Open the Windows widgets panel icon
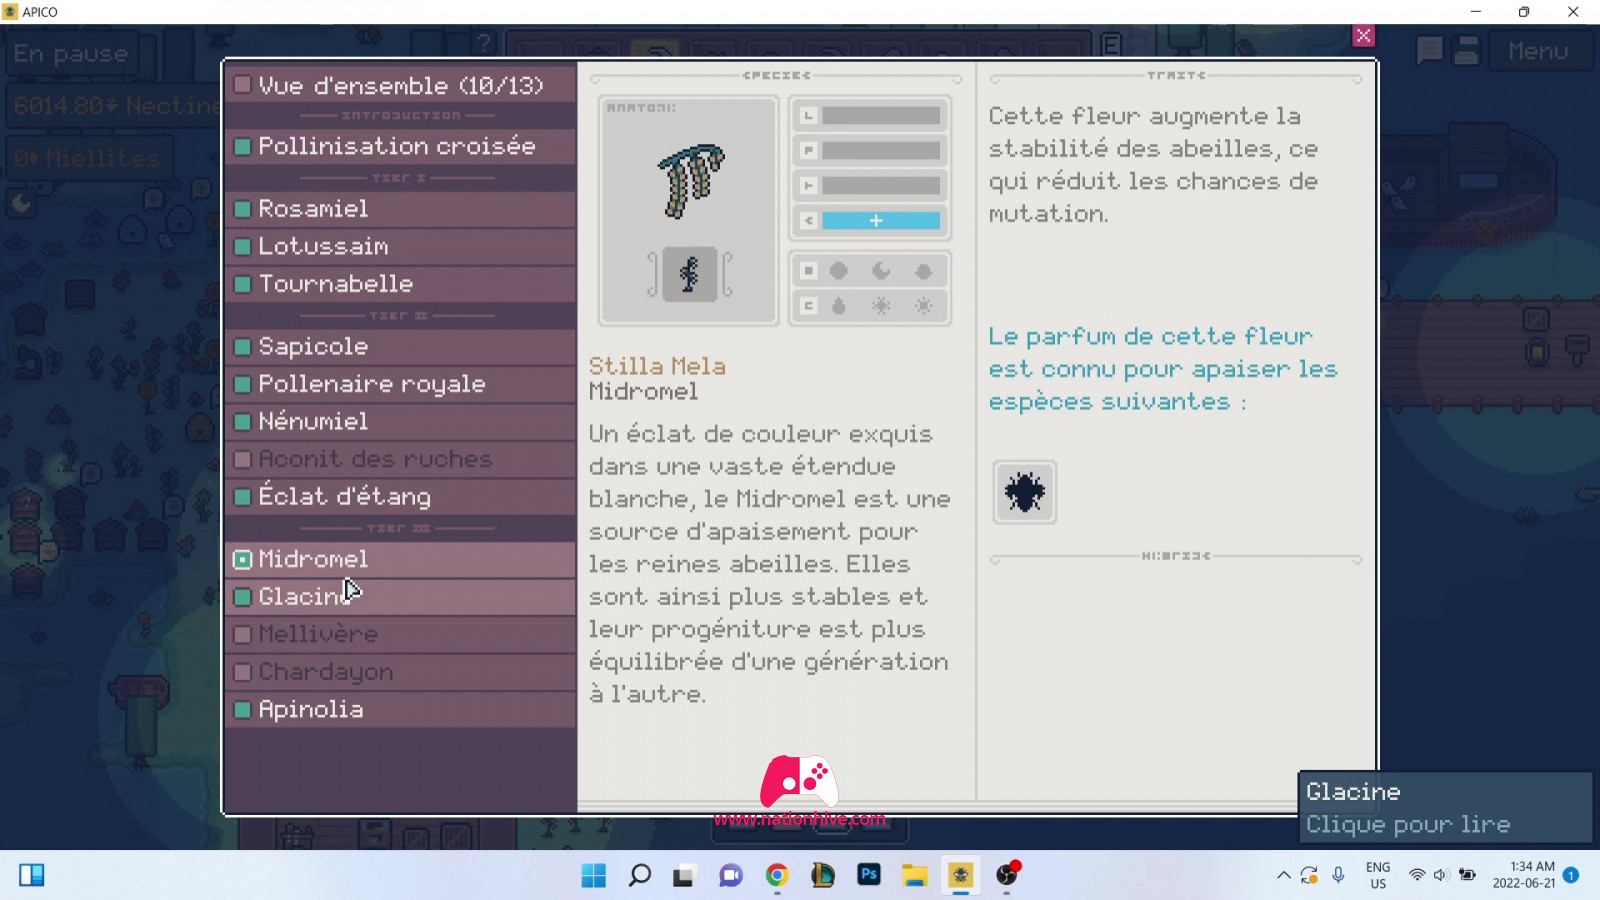Image resolution: width=1600 pixels, height=900 pixels. tap(32, 876)
